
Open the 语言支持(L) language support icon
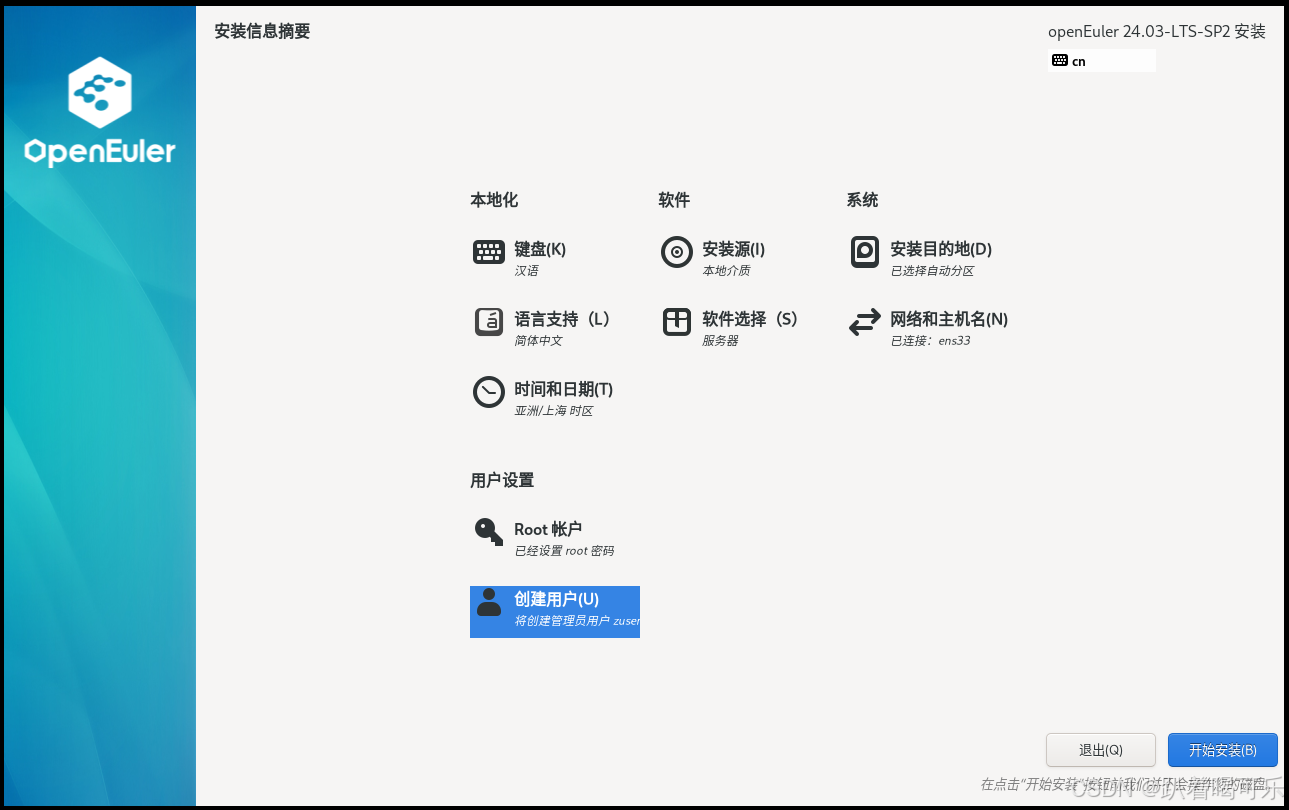[489, 322]
